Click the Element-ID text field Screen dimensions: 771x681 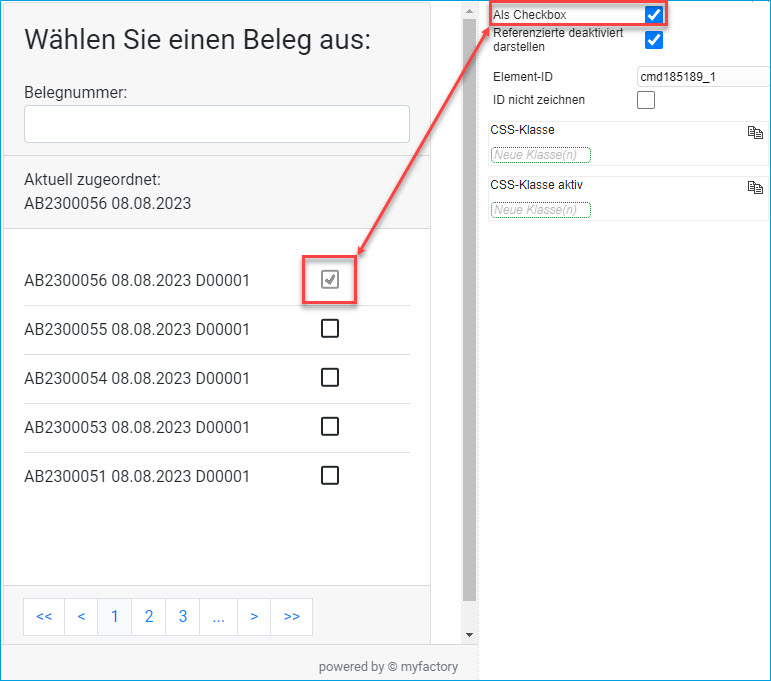click(703, 77)
